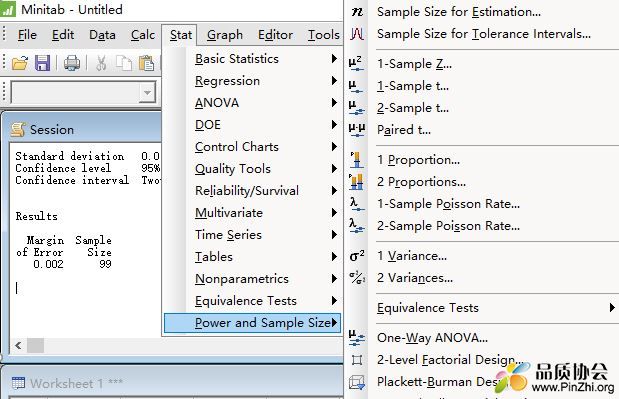
Task: Click the 1-Sample Z icon
Action: 356,64
